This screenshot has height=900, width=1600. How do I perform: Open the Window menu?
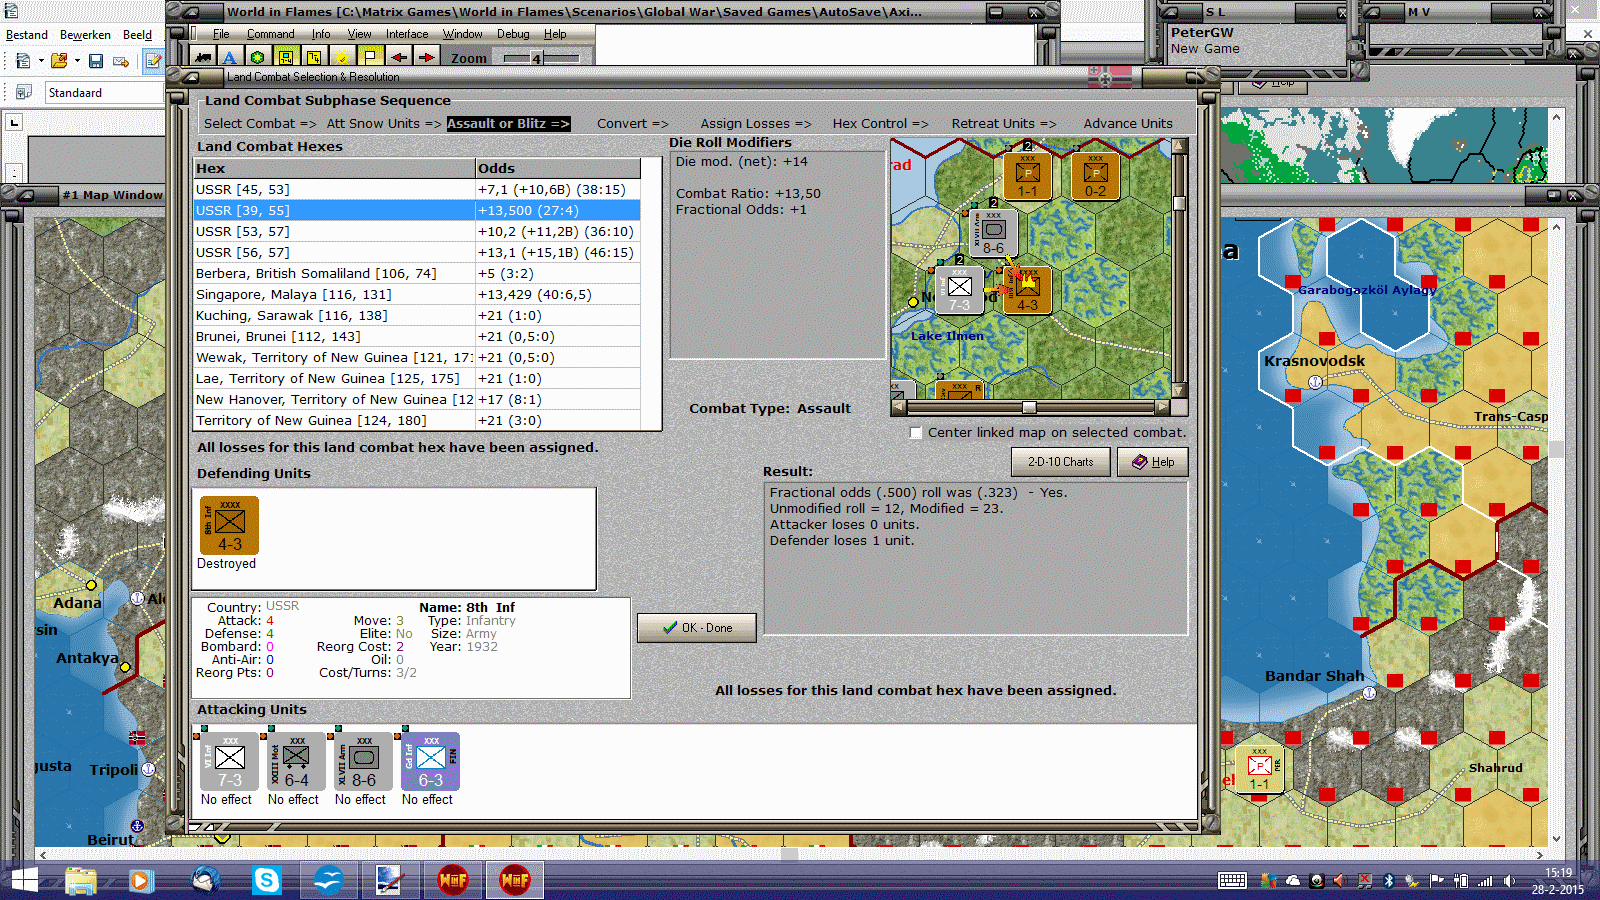click(462, 34)
